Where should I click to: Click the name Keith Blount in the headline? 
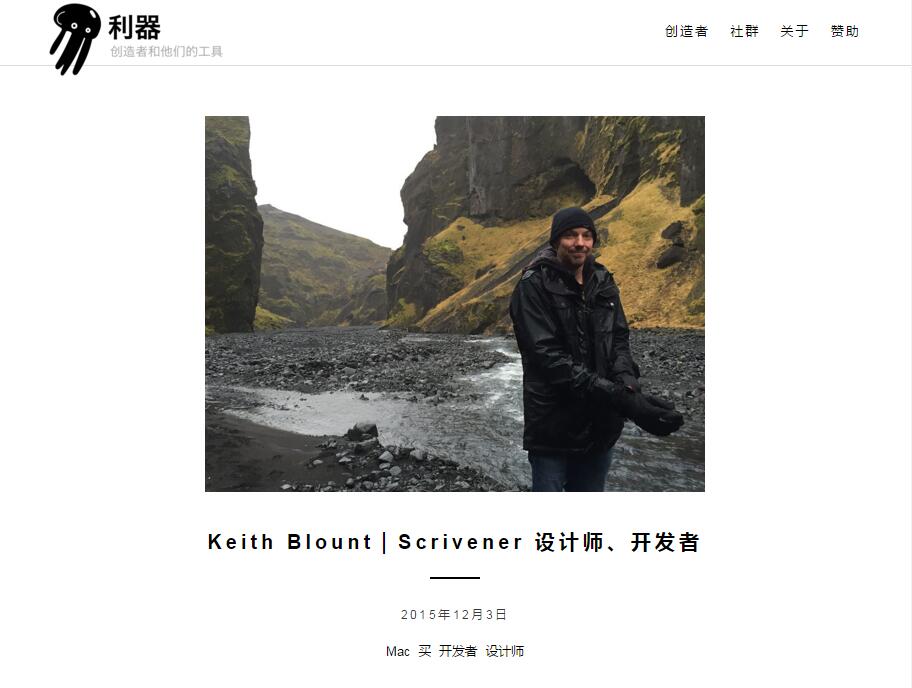pyautogui.click(x=290, y=542)
